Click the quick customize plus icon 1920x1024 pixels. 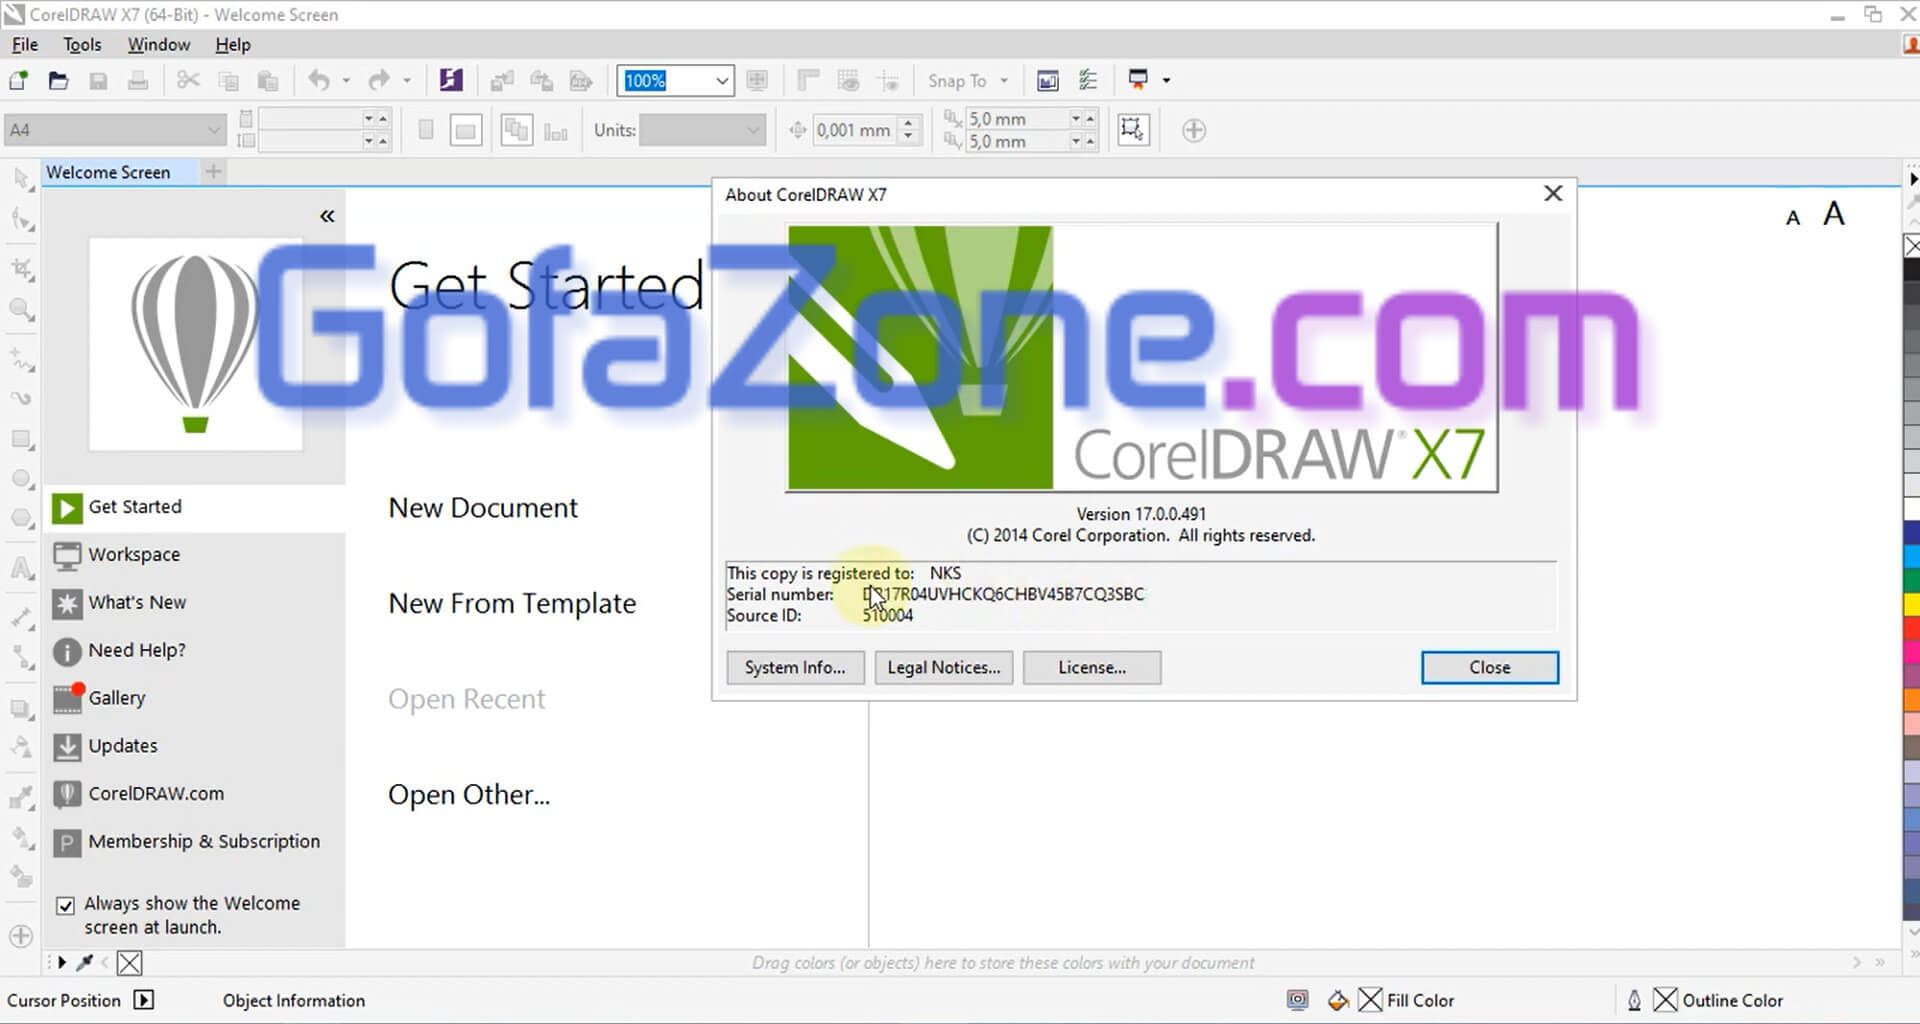1193,130
